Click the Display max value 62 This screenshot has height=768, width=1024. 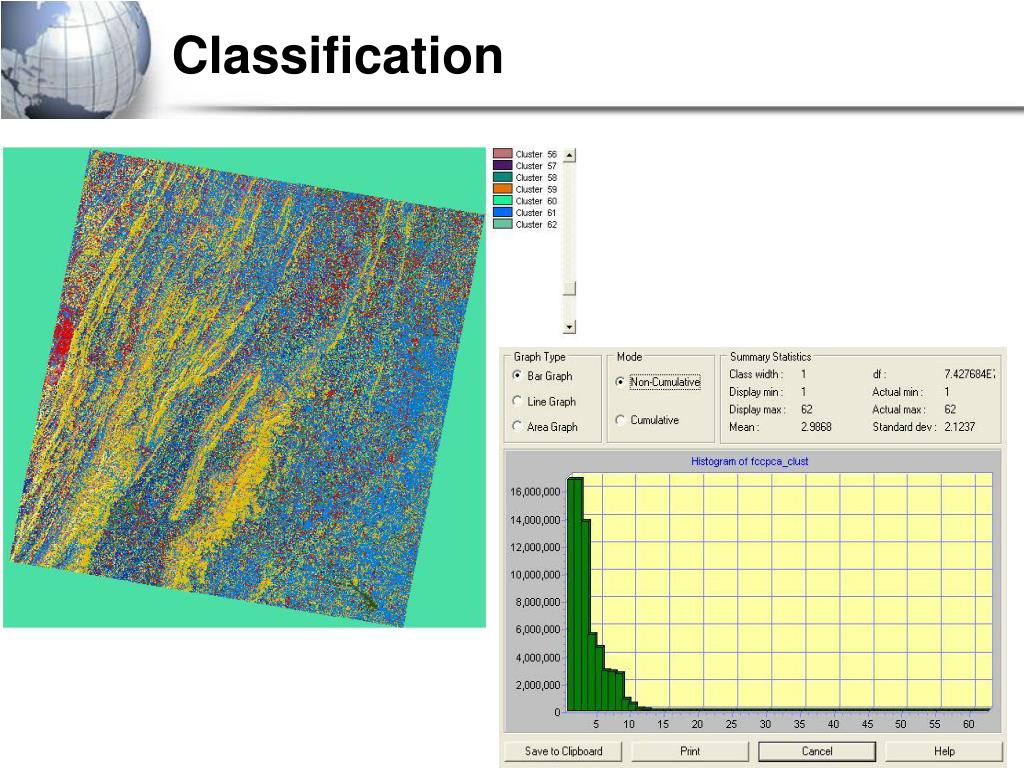pos(807,409)
